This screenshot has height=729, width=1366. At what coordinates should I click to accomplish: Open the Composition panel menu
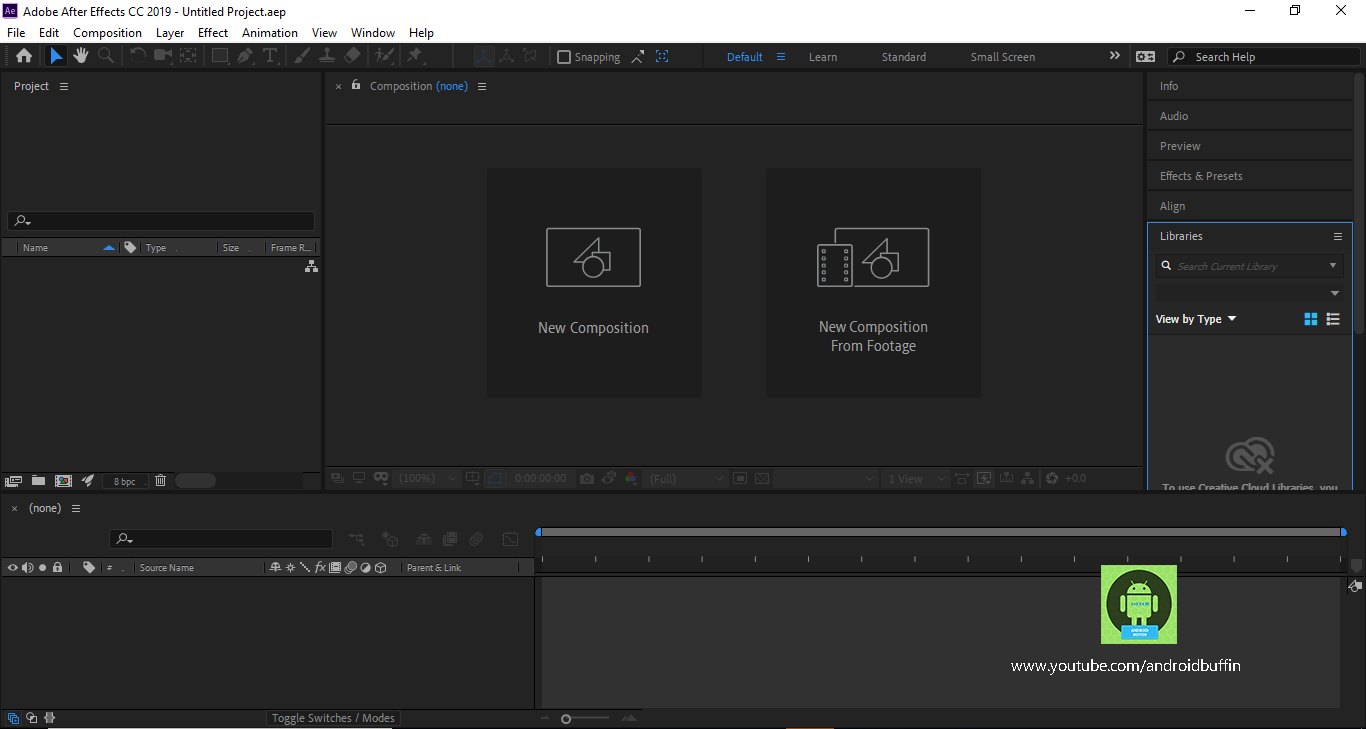[482, 86]
